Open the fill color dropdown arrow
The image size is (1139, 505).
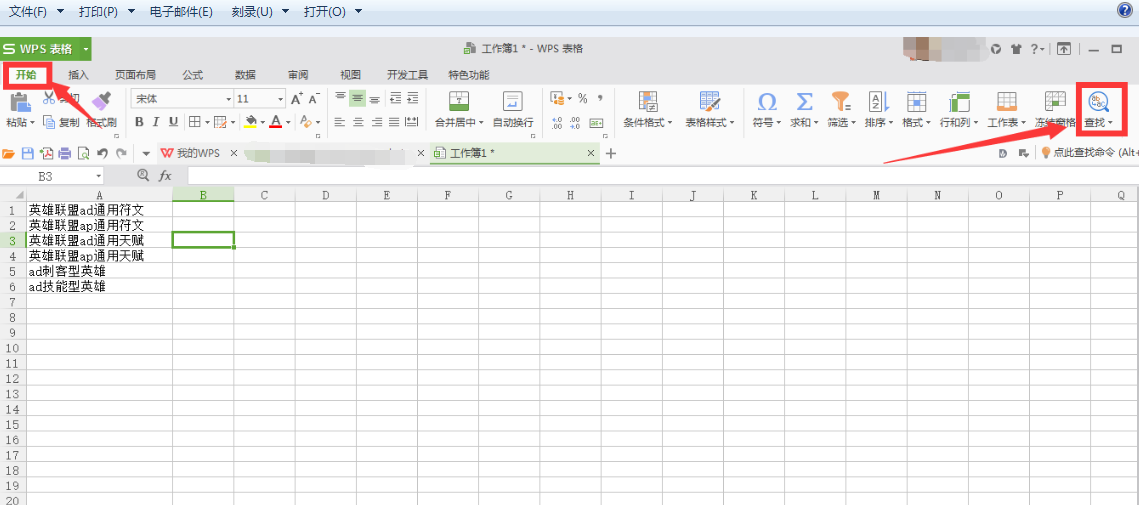pos(262,122)
